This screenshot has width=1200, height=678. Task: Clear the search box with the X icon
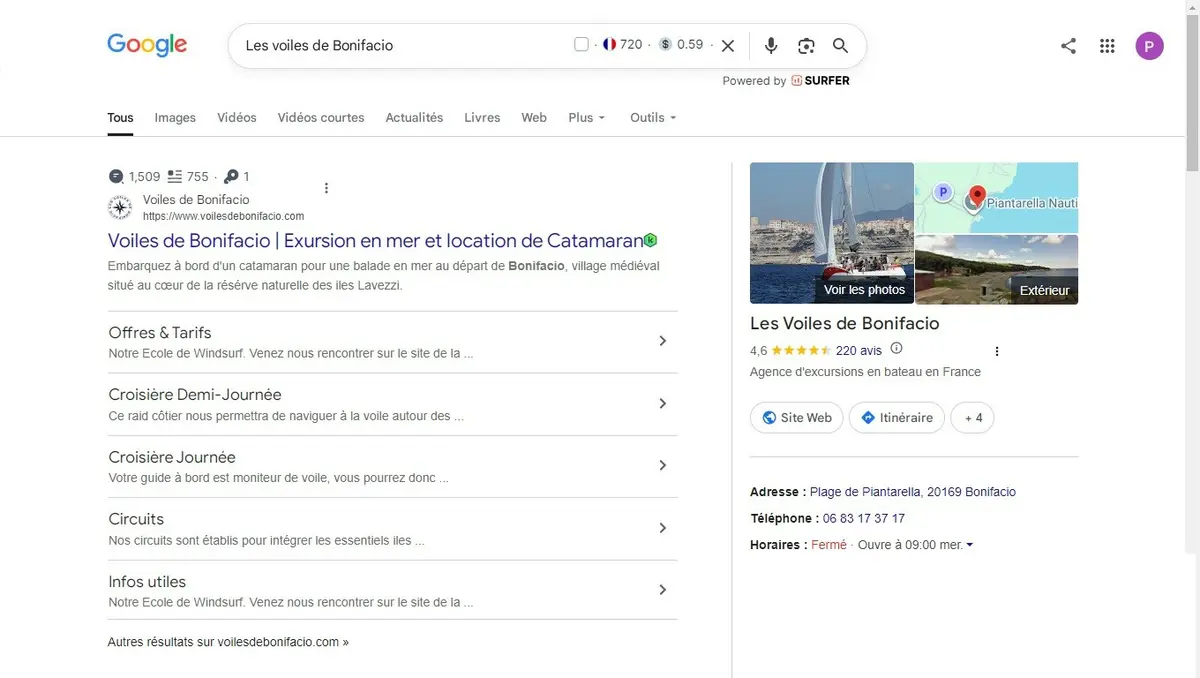tap(728, 45)
